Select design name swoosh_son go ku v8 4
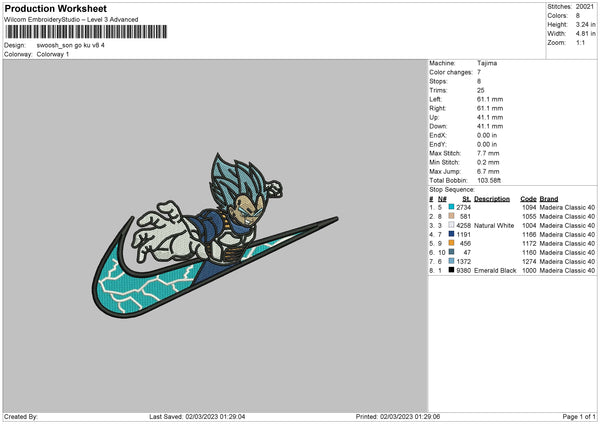The height and width of the screenshot is (424, 600). pyautogui.click(x=70, y=45)
